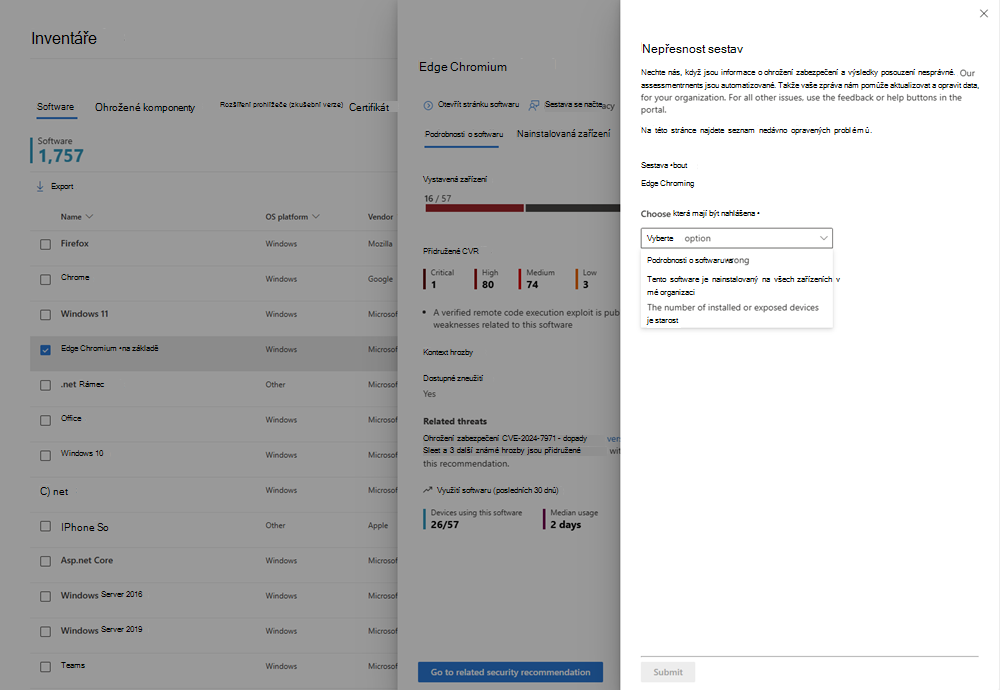Tick the .net Rámec row checkbox
Screen dimensions: 1000x690
click(x=45, y=385)
